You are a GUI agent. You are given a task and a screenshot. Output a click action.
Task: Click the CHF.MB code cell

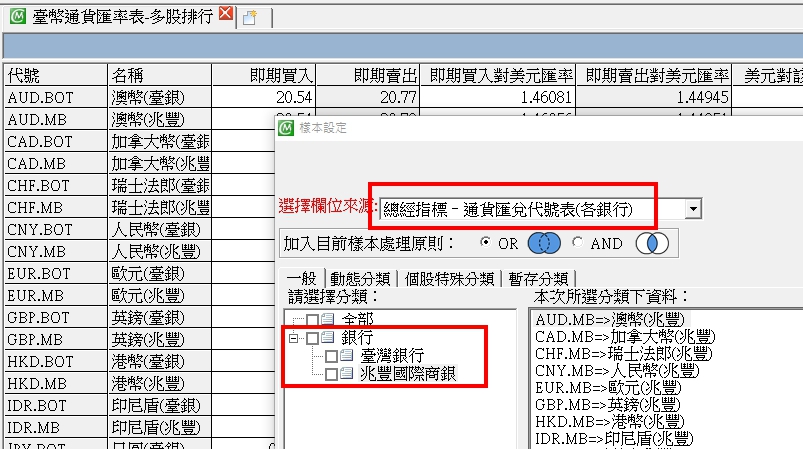pyautogui.click(x=55, y=207)
